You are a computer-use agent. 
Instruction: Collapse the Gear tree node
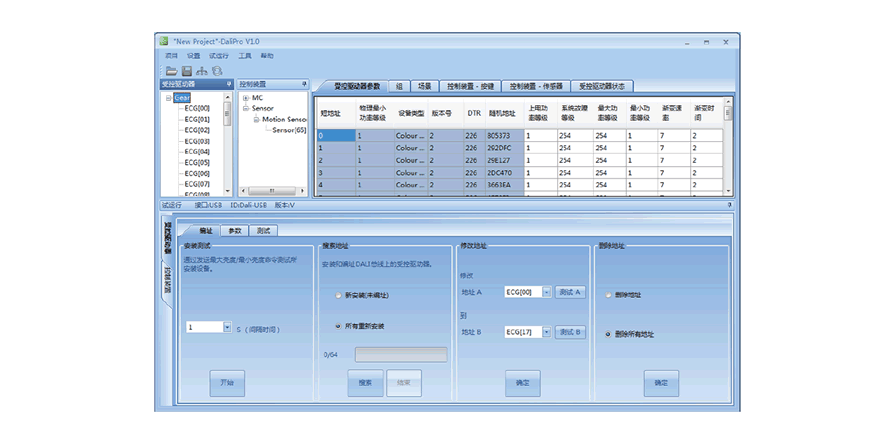pyautogui.click(x=167, y=98)
